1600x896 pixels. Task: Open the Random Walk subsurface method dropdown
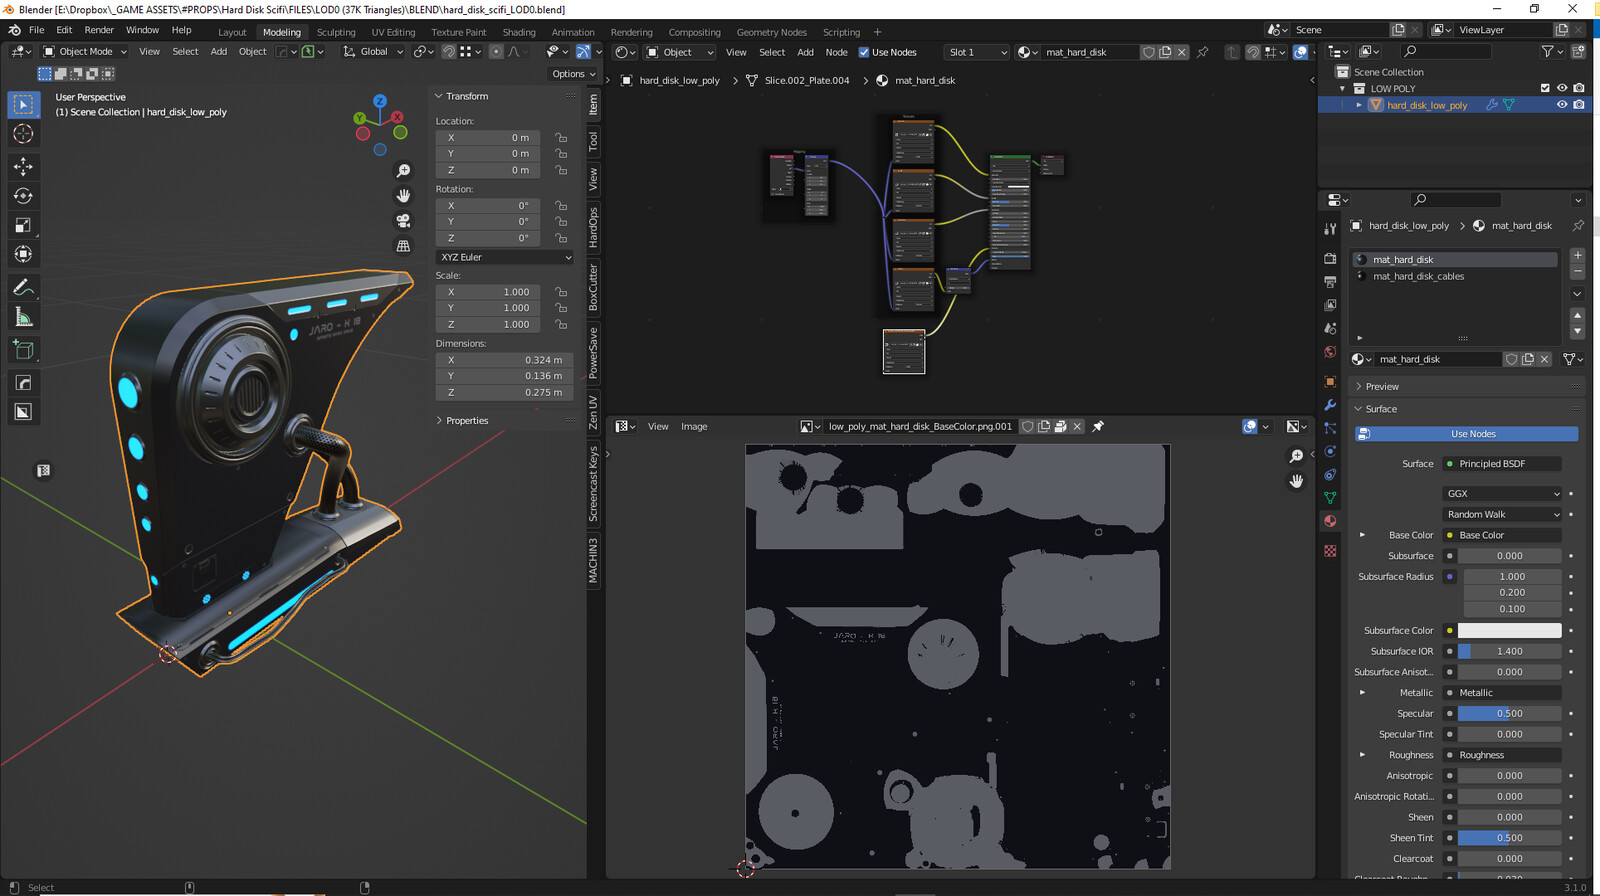click(1502, 514)
